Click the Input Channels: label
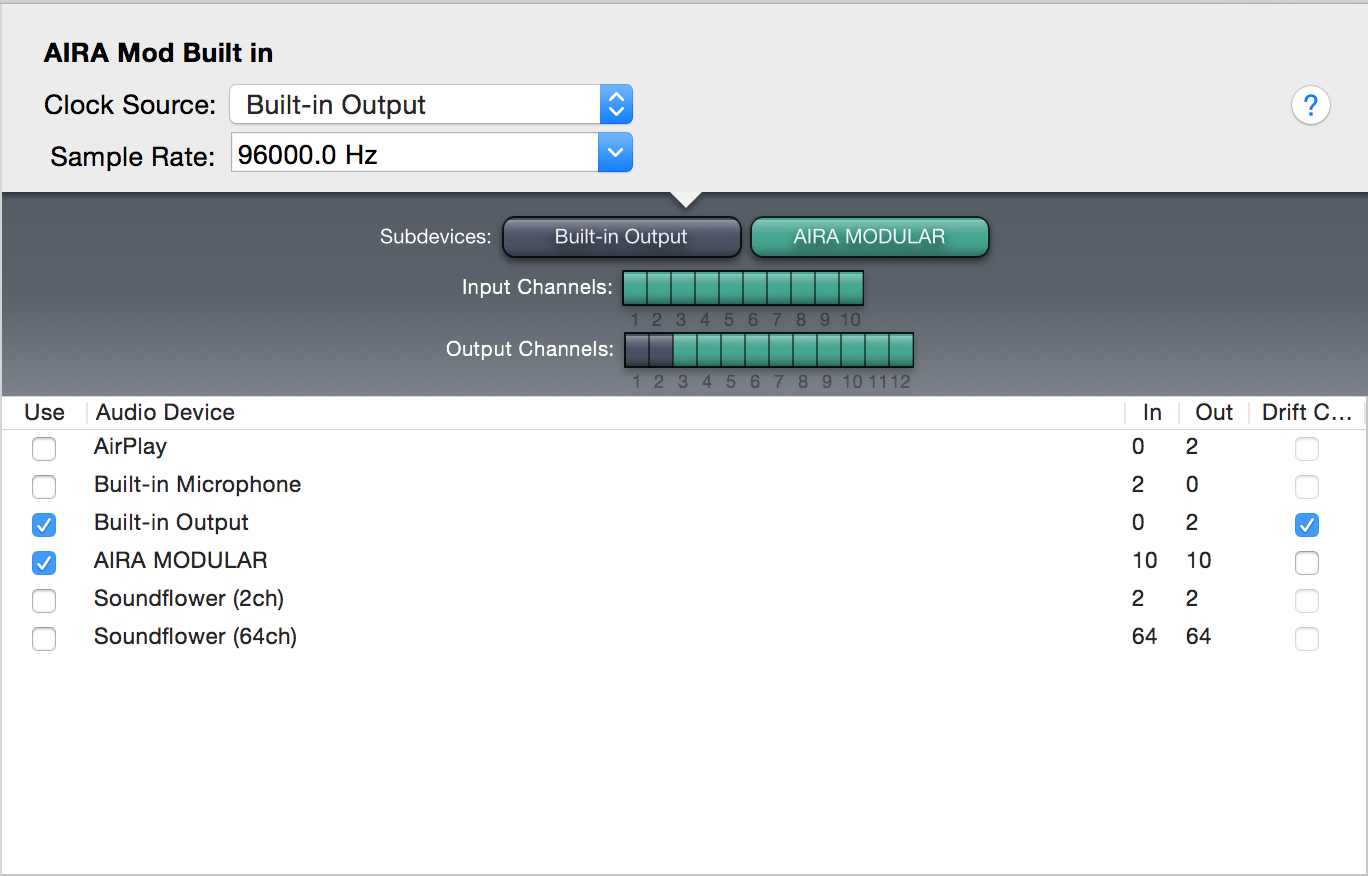 [537, 288]
